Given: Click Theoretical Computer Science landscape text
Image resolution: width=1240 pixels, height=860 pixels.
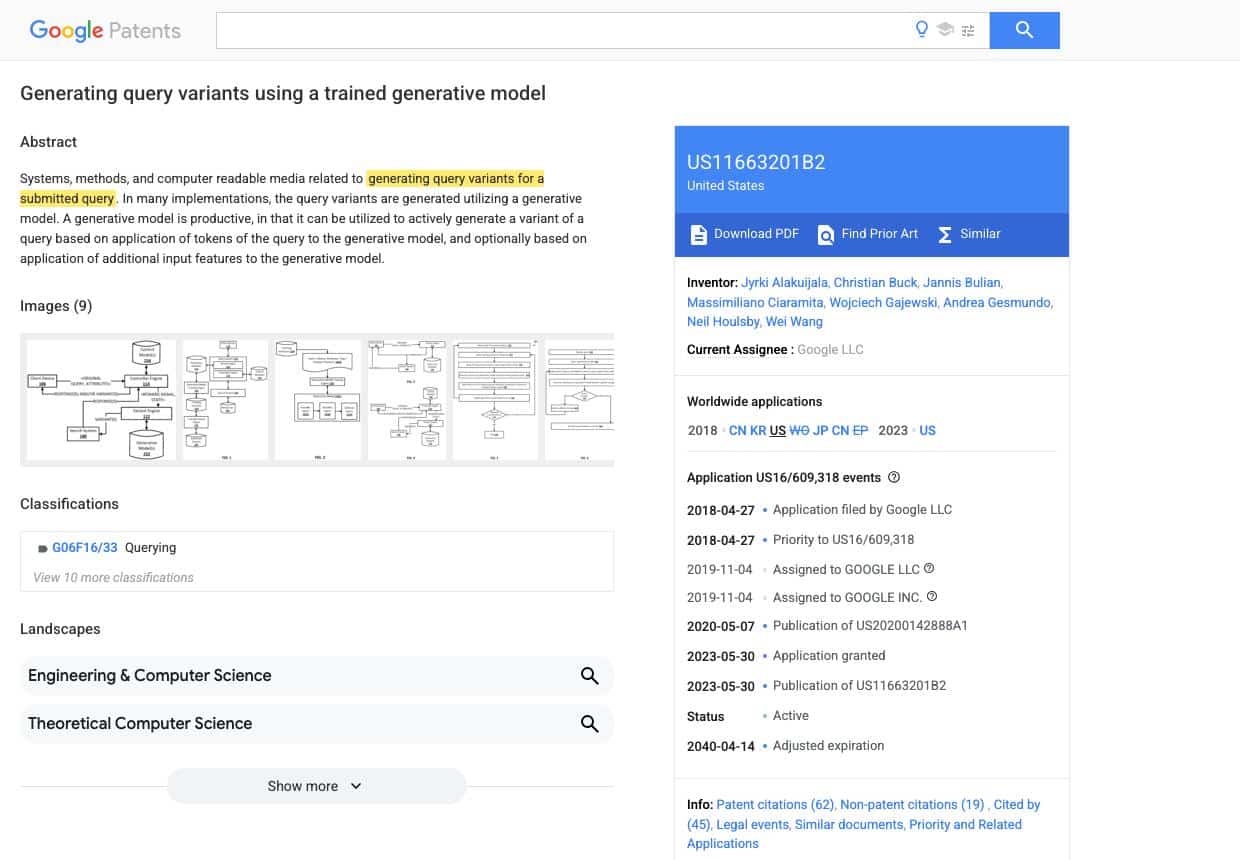Looking at the screenshot, I should [x=140, y=723].
